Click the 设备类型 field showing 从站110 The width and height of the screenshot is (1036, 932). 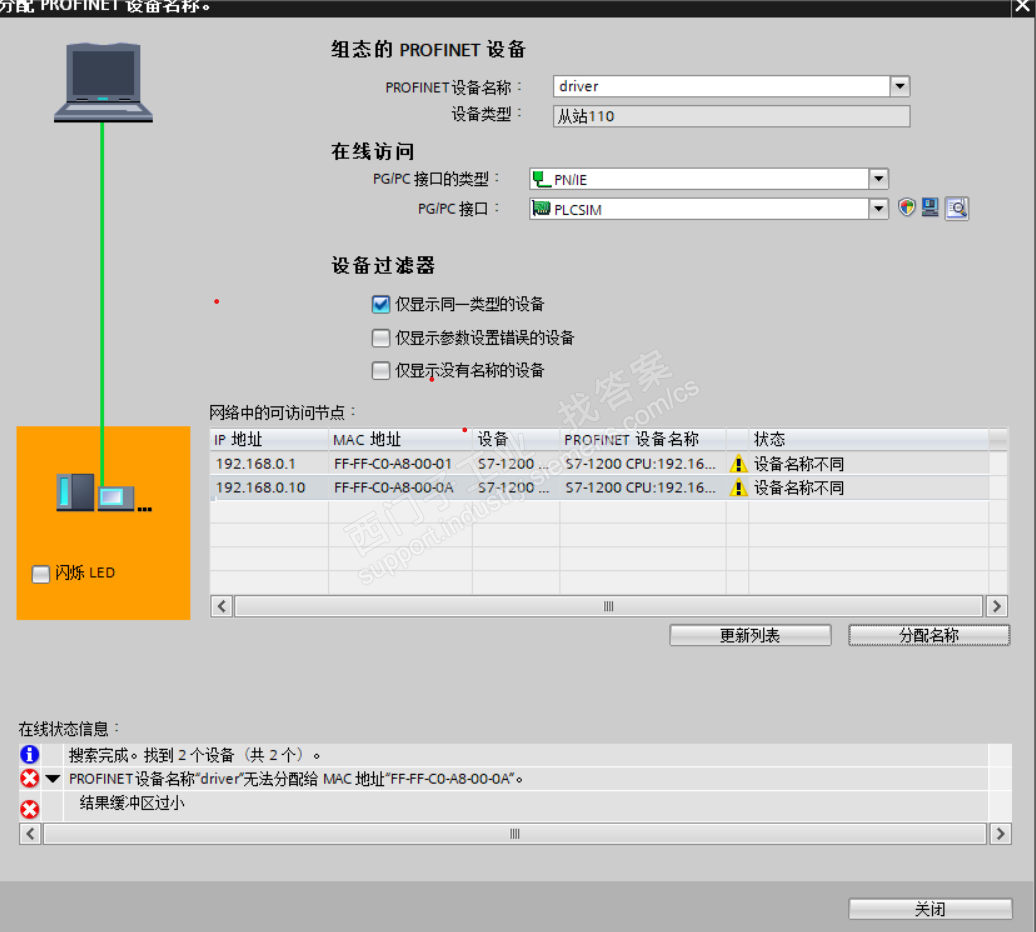coord(731,116)
